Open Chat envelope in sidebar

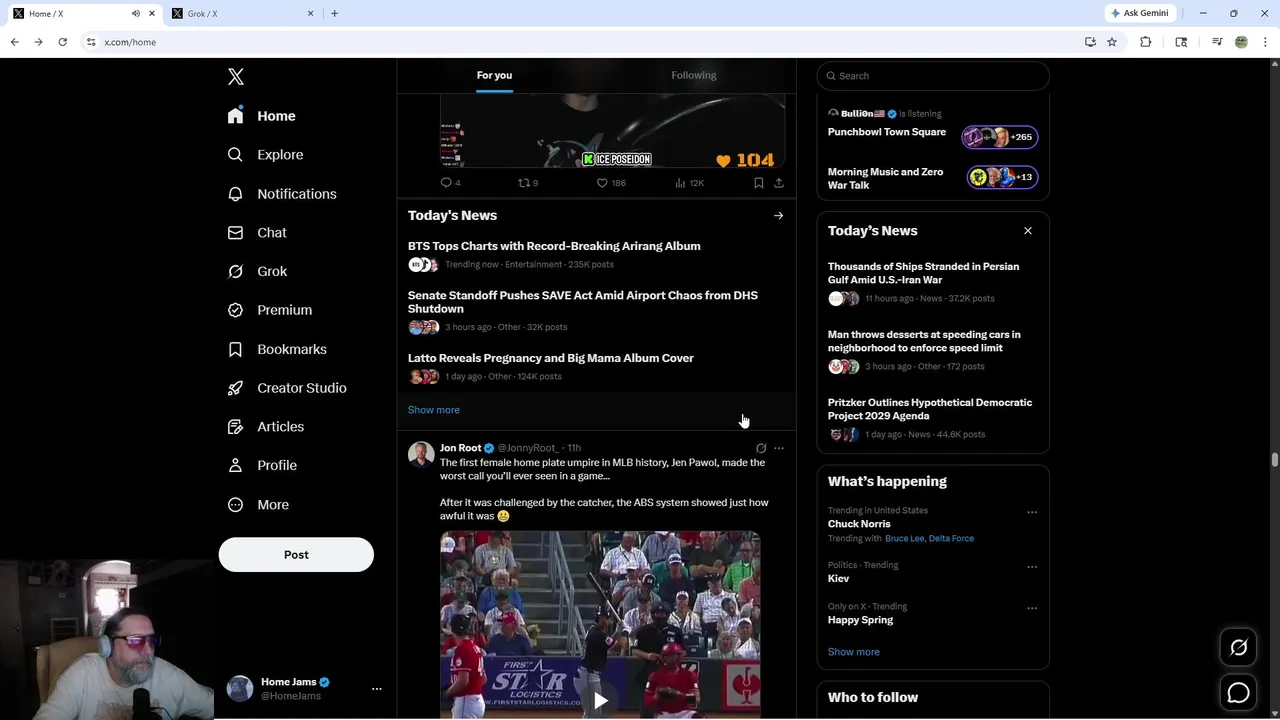click(x=235, y=232)
